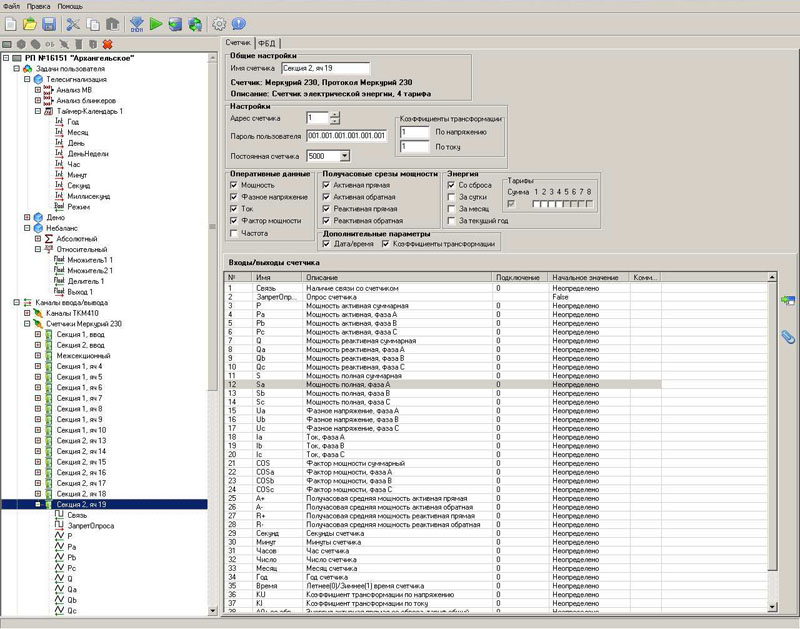Click the Cut scissors icon

[x=73, y=23]
